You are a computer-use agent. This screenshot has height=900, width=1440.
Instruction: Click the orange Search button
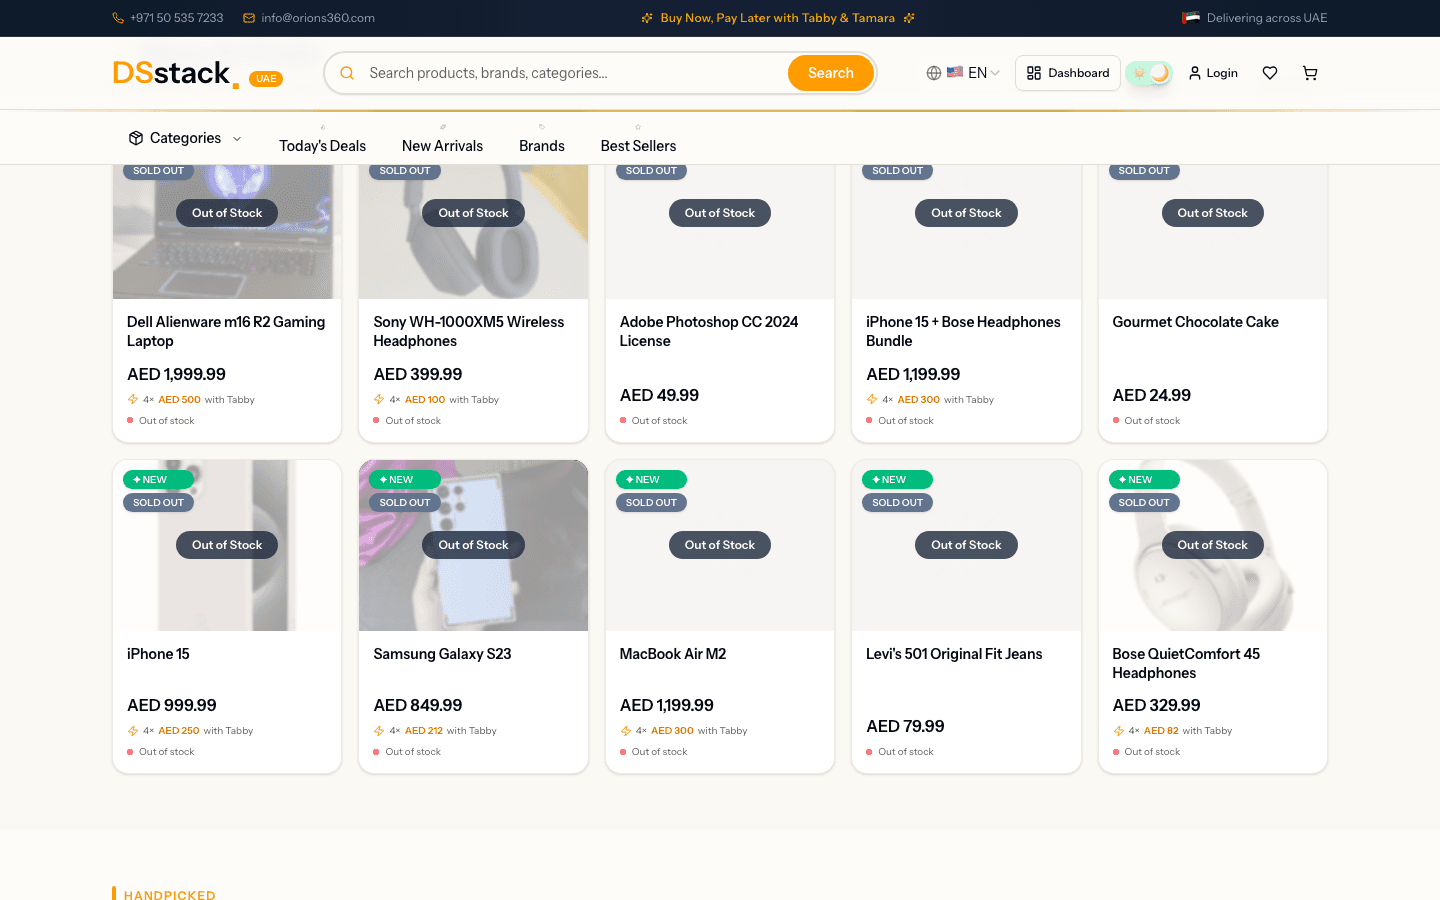click(831, 73)
